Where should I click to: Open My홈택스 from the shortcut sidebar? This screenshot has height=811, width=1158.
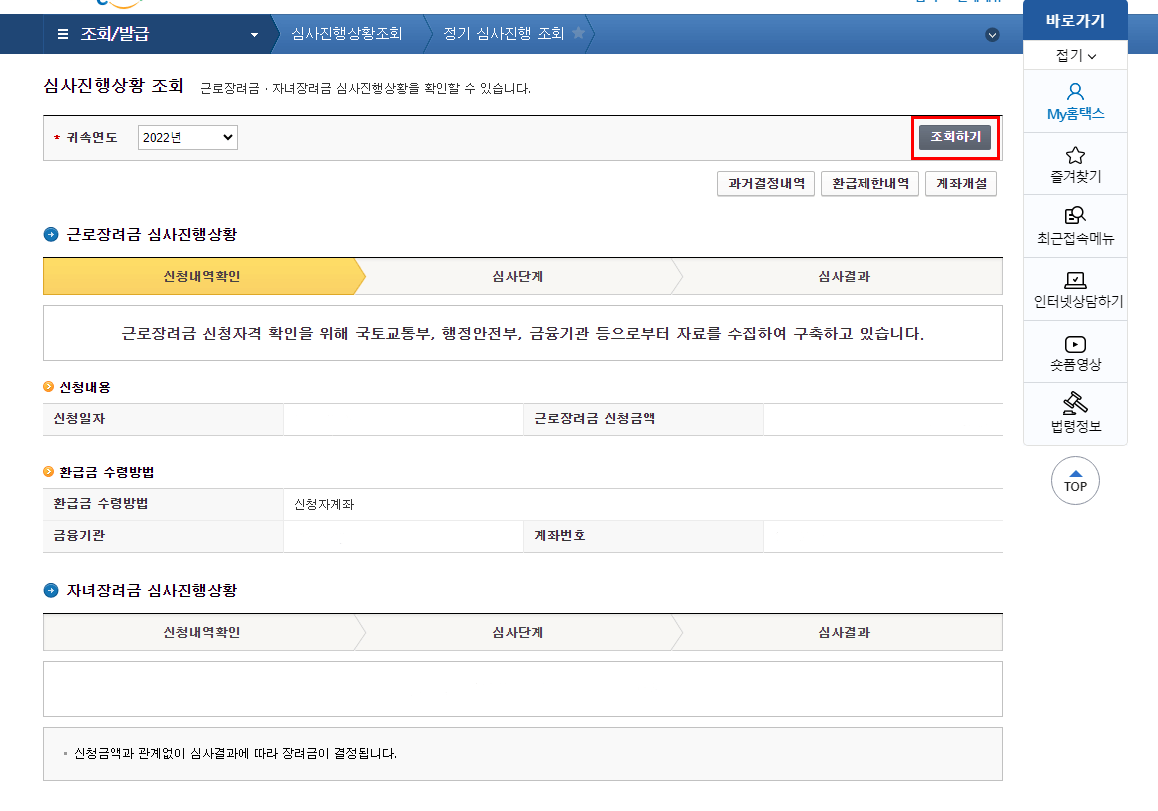[1075, 102]
